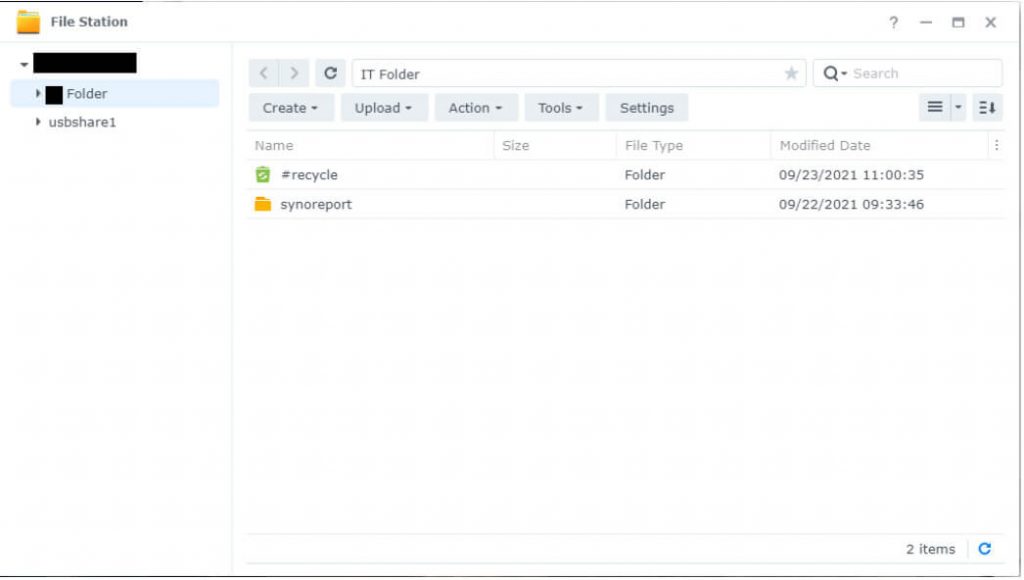Screen dimensions: 1024x580
Task: Open the Action dropdown menu
Action: point(476,108)
